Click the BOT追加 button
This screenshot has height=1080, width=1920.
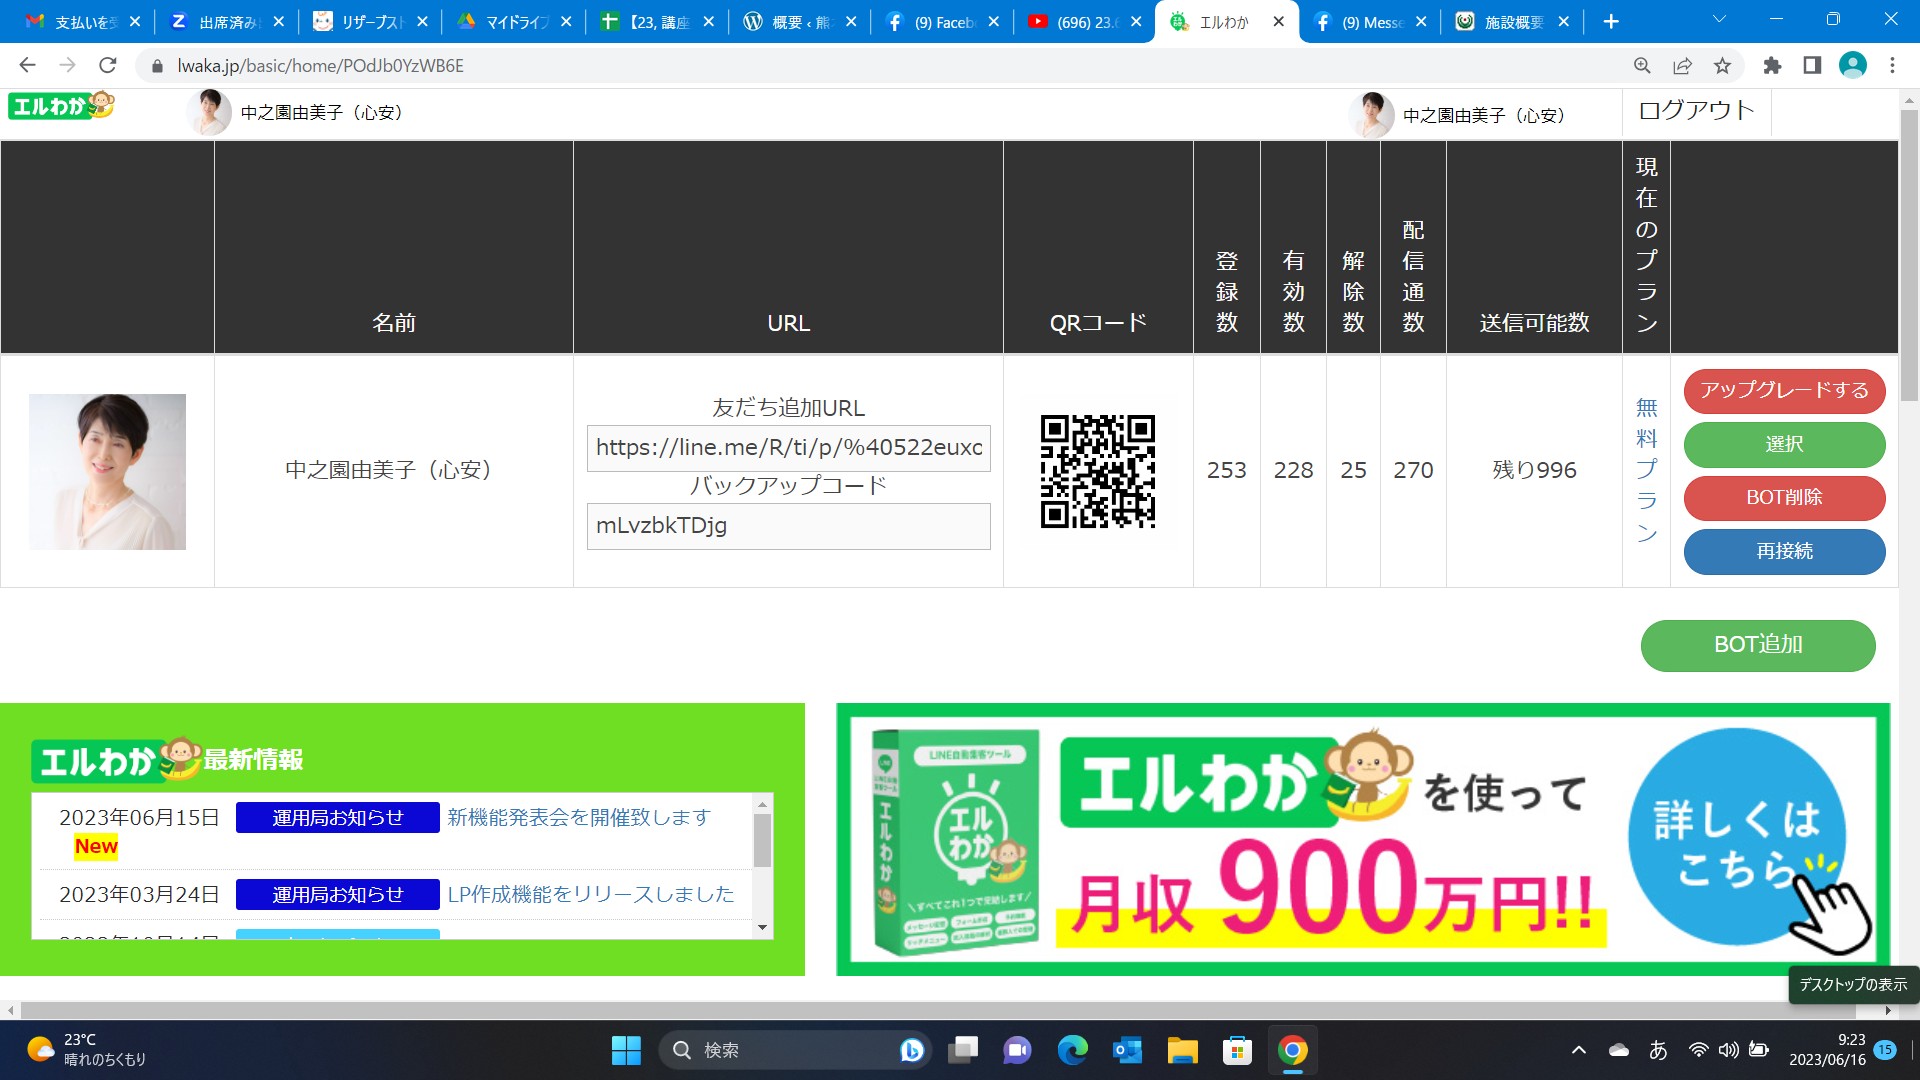pyautogui.click(x=1758, y=646)
